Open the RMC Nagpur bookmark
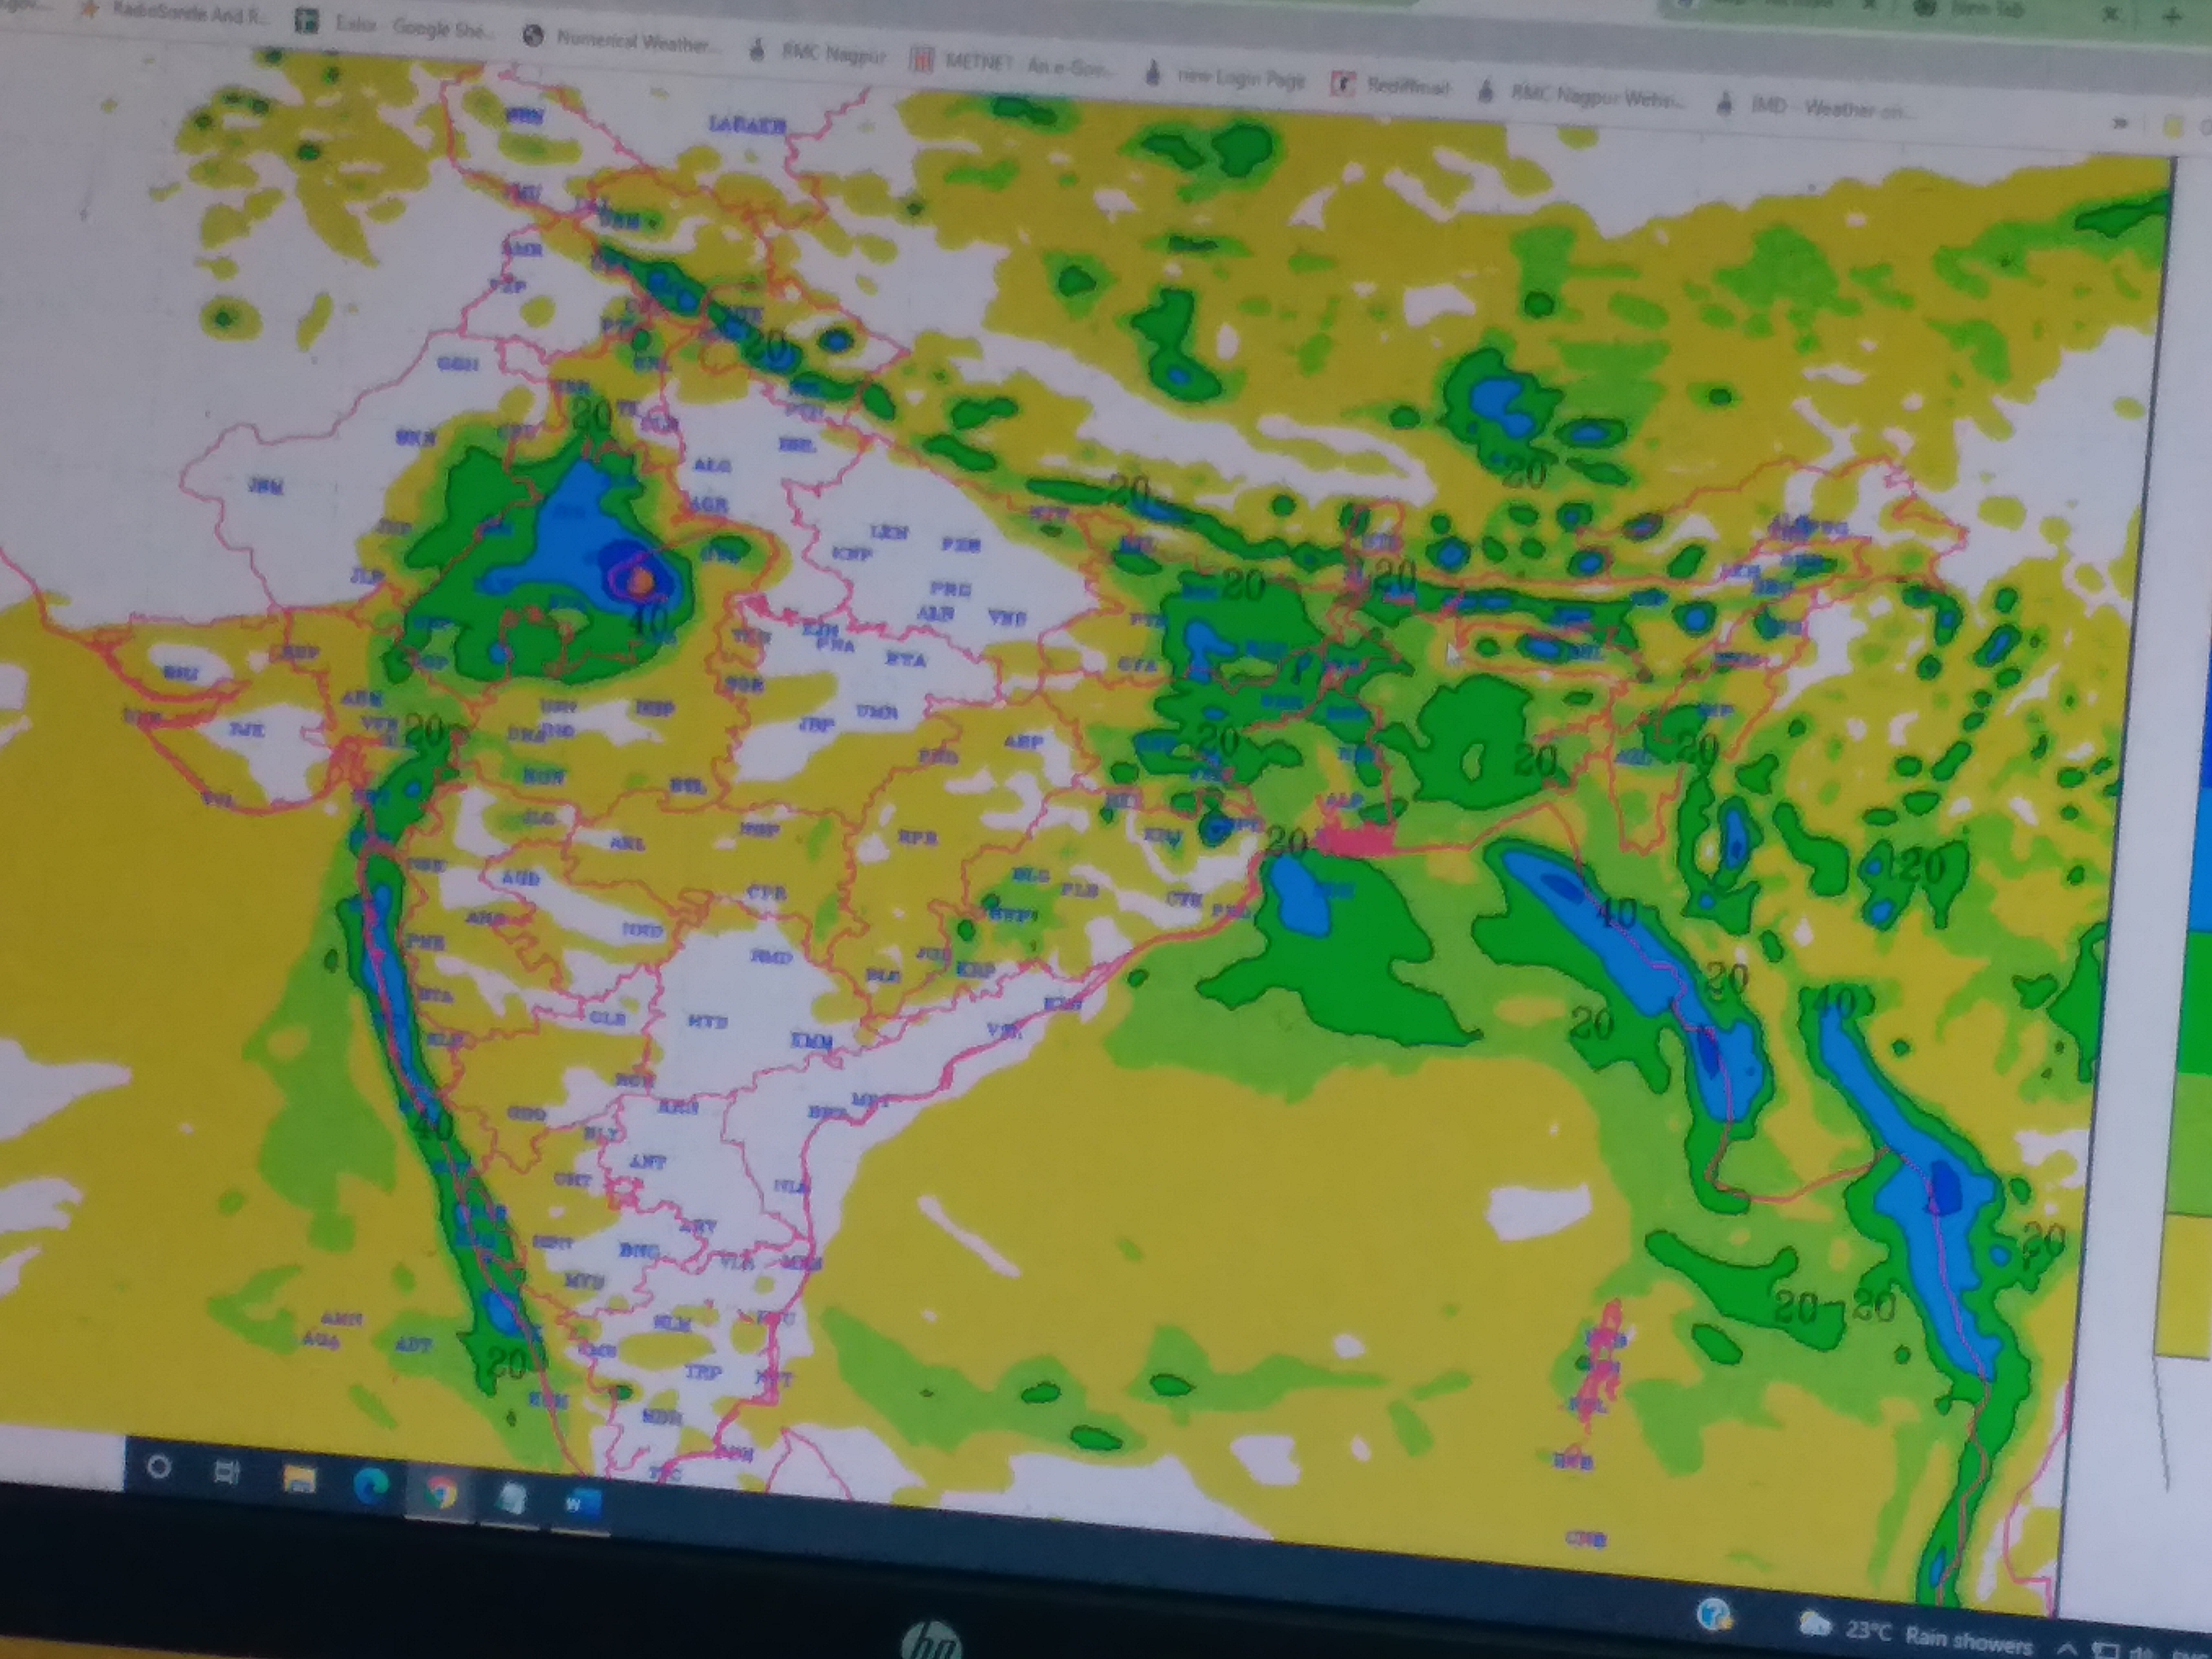The image size is (2212, 1659). pyautogui.click(x=819, y=54)
